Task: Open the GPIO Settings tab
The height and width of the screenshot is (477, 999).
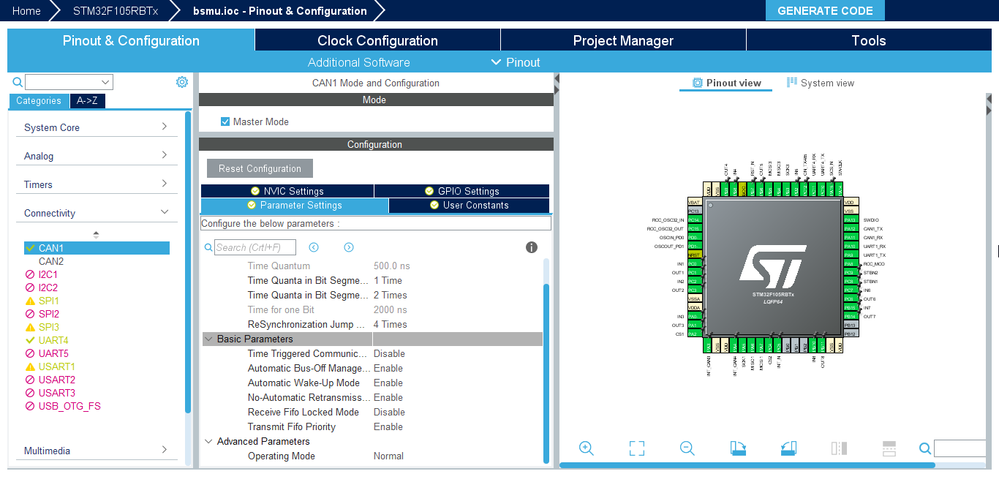Action: (462, 191)
